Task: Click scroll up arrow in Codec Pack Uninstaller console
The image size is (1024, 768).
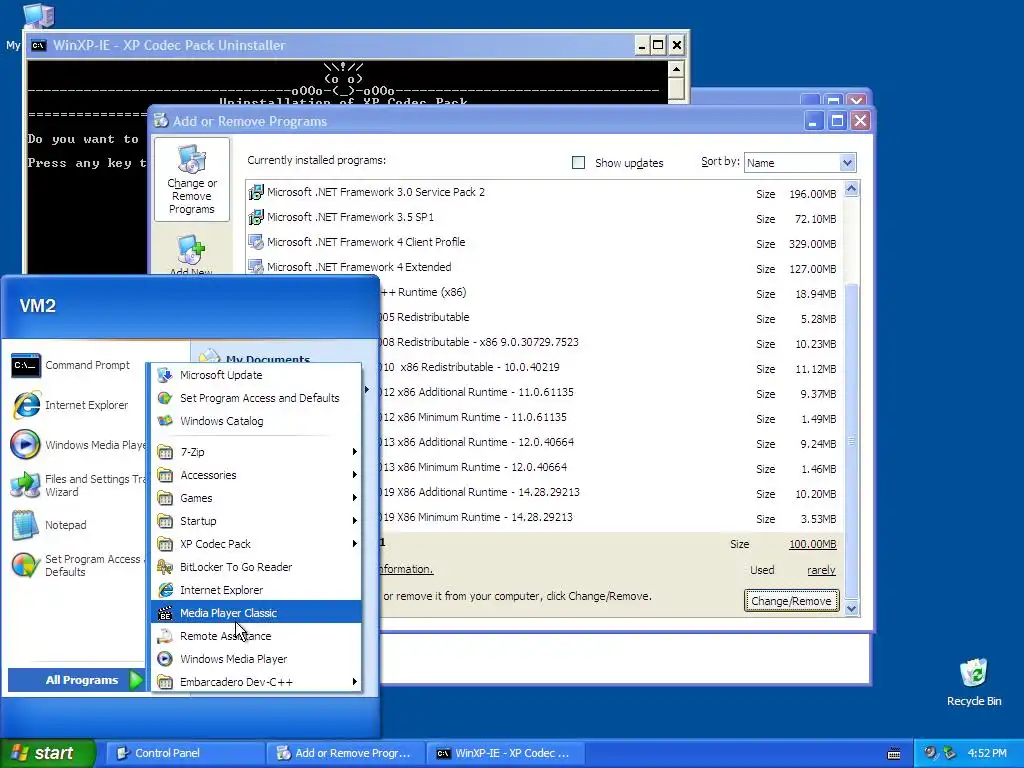Action: pyautogui.click(x=677, y=69)
